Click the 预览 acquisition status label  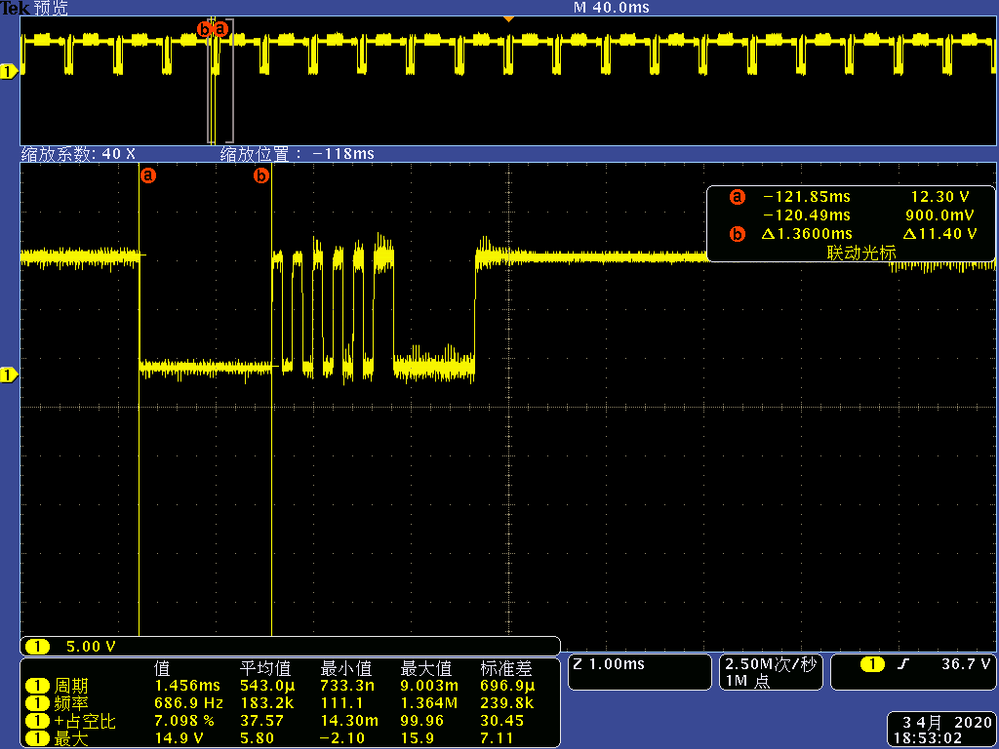(50, 8)
